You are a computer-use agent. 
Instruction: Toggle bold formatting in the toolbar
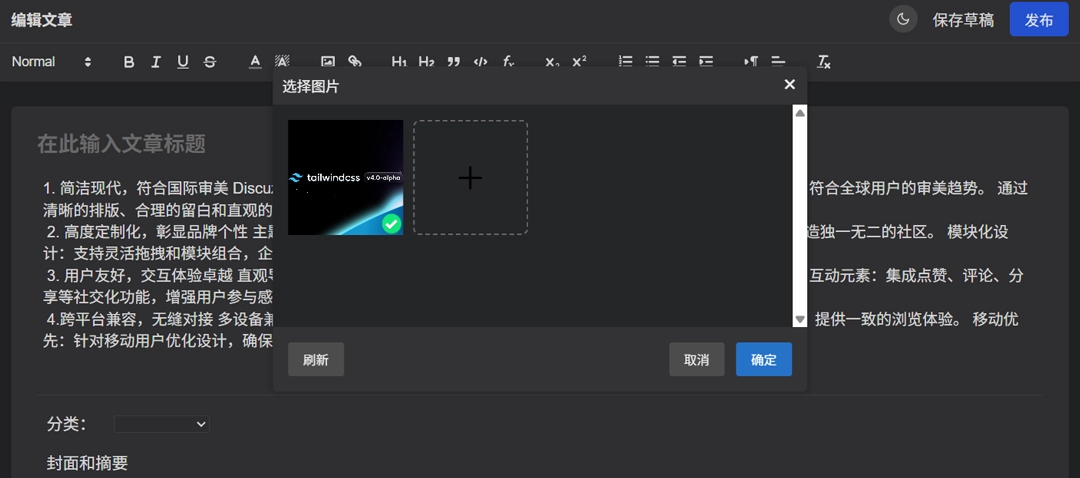click(x=129, y=62)
